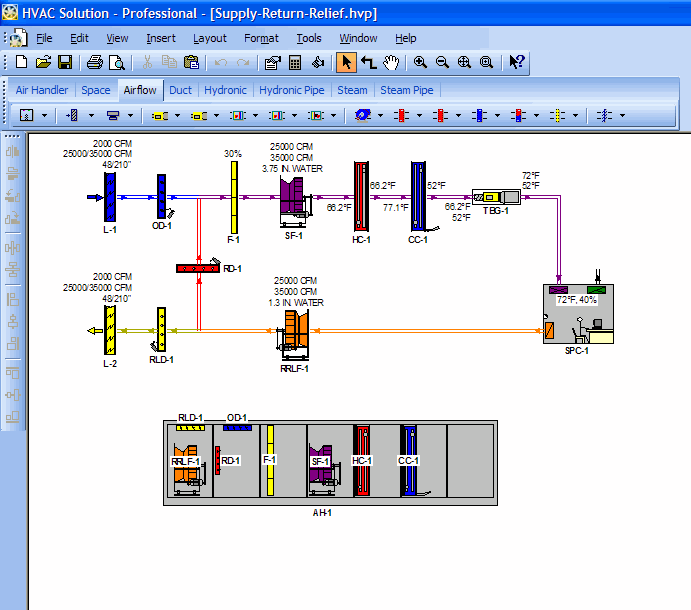
Task: Select the TBG-1 terminal box
Action: [x=496, y=197]
